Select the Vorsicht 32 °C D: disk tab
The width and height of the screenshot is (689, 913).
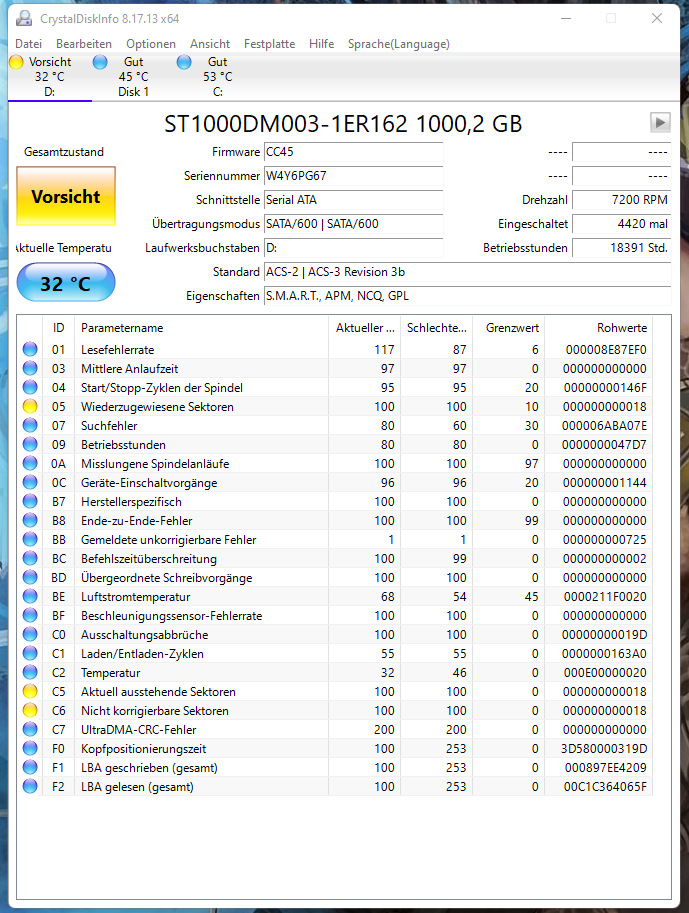[50, 77]
